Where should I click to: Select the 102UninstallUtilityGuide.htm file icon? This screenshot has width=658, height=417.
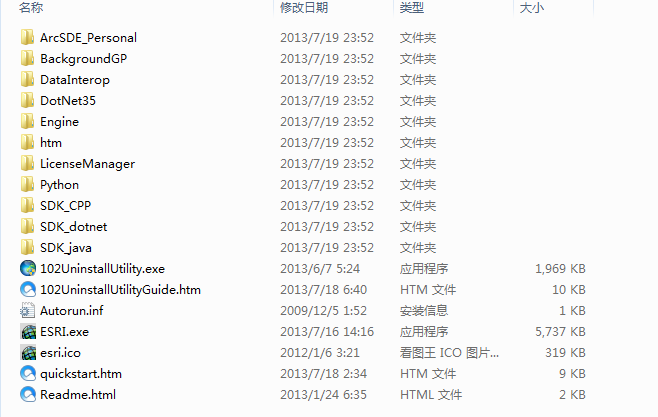point(28,289)
